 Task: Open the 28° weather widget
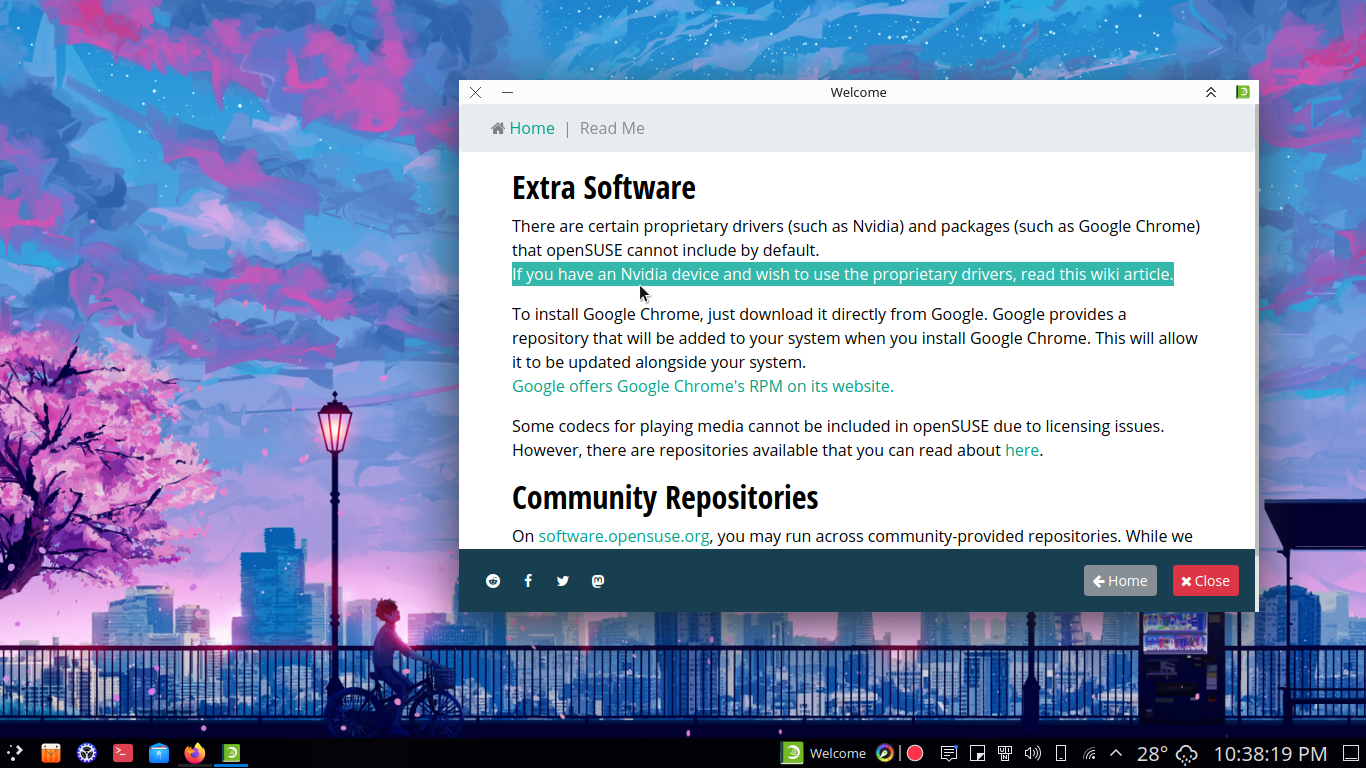click(x=1167, y=753)
